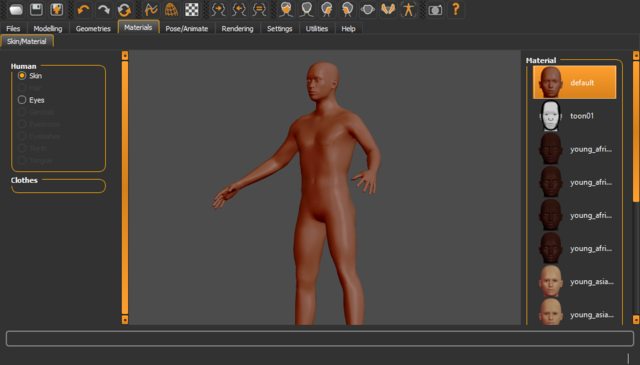Switch to the front head view icon
The width and height of the screenshot is (640, 365).
click(286, 9)
